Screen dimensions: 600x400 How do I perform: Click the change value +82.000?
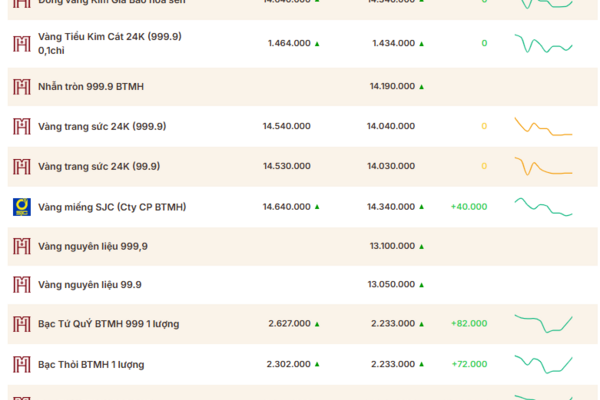469,324
